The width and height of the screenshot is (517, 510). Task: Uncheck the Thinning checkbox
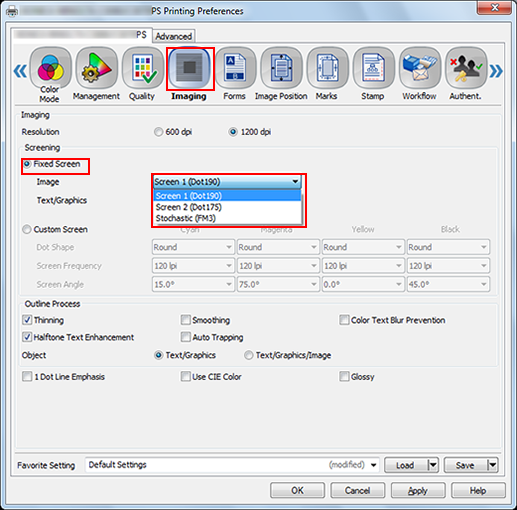click(x=27, y=320)
